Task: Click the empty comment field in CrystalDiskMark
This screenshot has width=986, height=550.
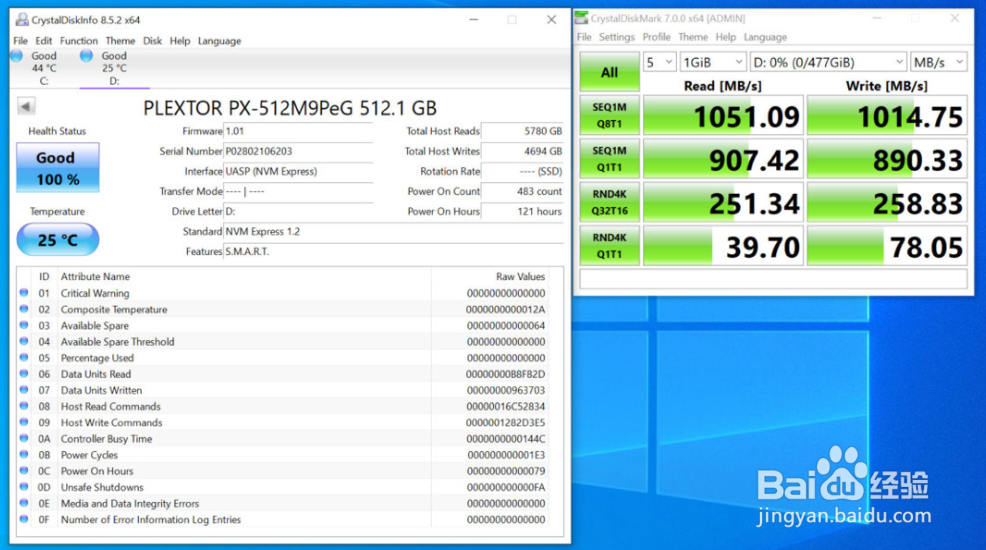Action: point(773,278)
